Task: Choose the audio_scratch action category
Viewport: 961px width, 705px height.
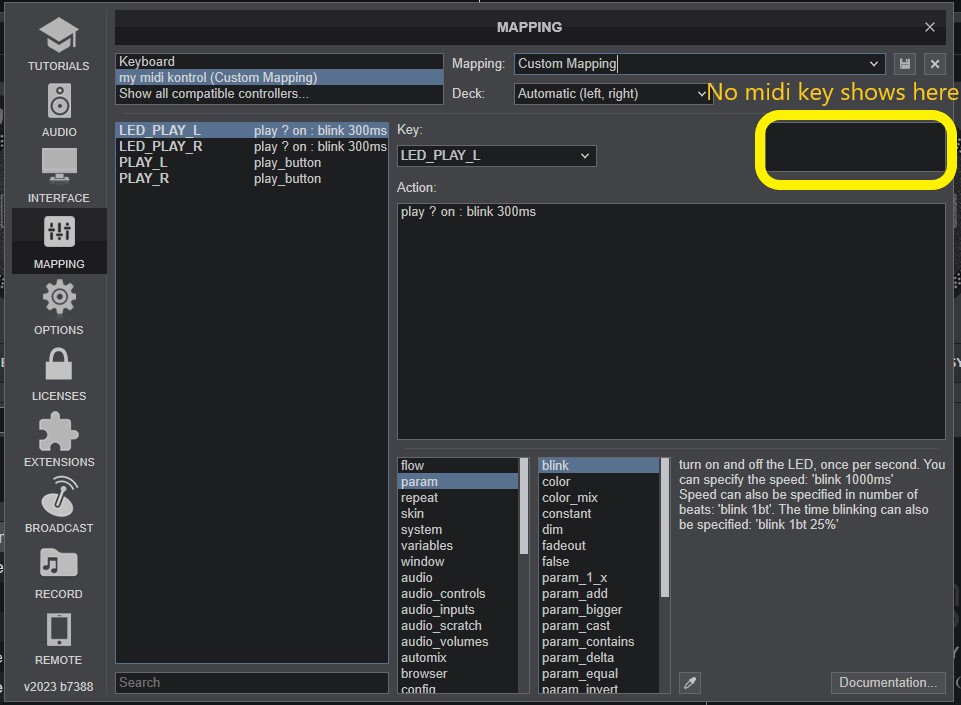Action: (x=441, y=626)
